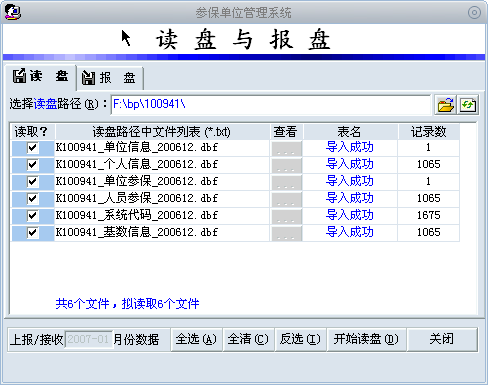Image resolution: width=488 pixels, height=385 pixels.
Task: Select file K100941_单位信息_200612.dbf
Action: [x=137, y=147]
